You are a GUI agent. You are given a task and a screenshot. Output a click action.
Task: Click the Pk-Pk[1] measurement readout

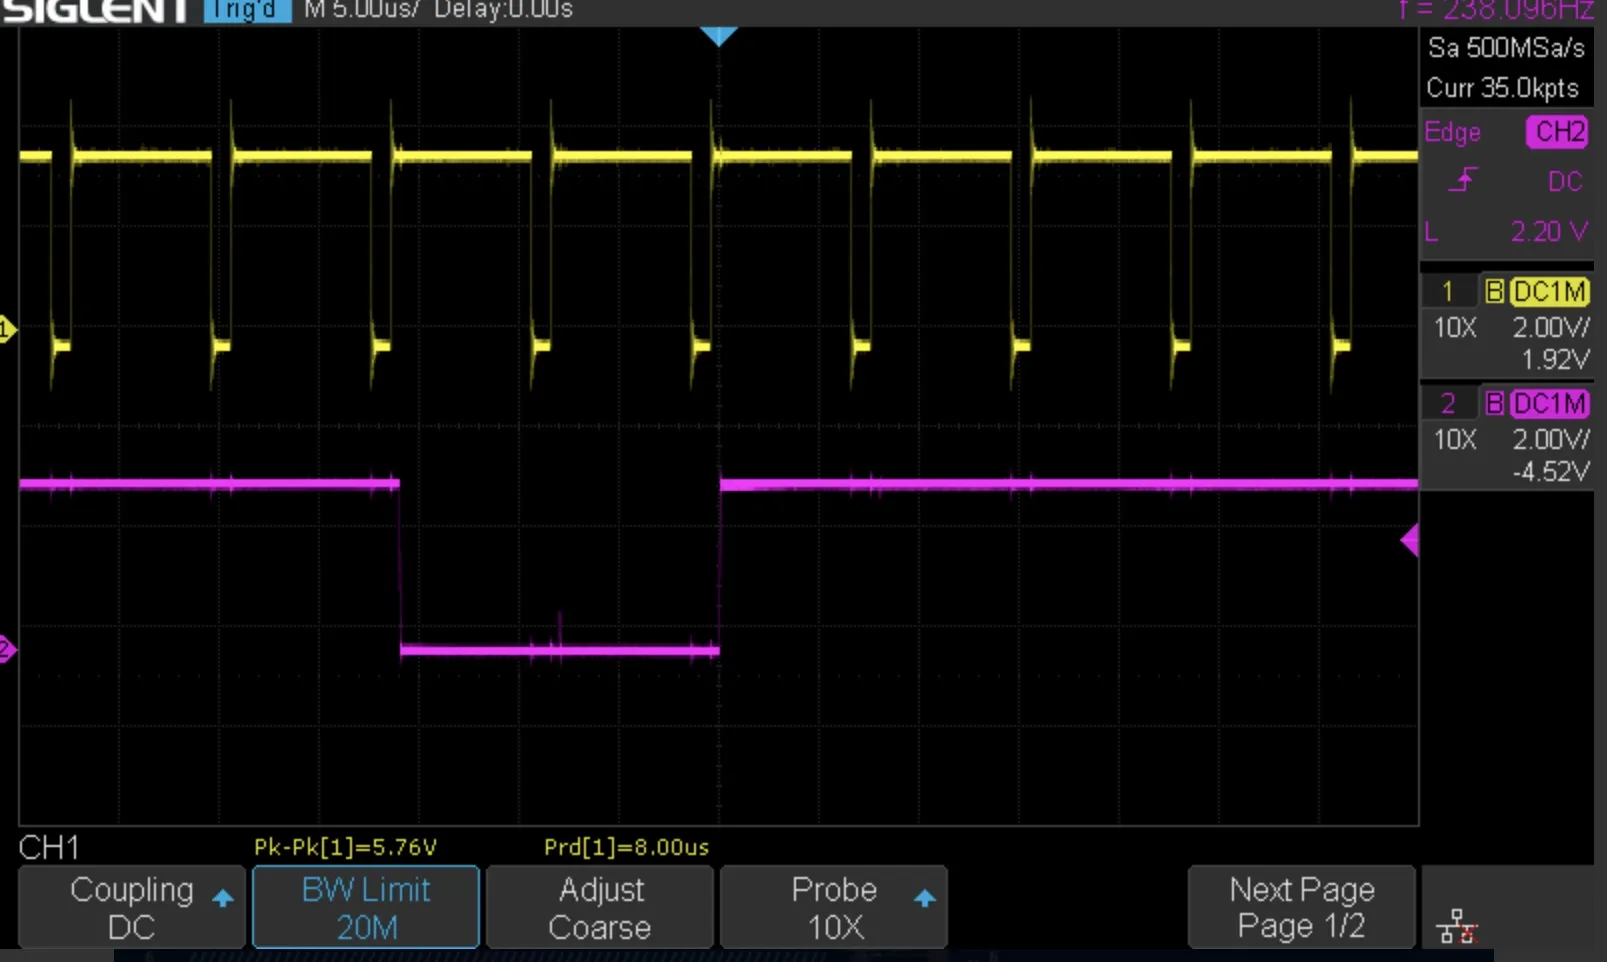click(345, 847)
